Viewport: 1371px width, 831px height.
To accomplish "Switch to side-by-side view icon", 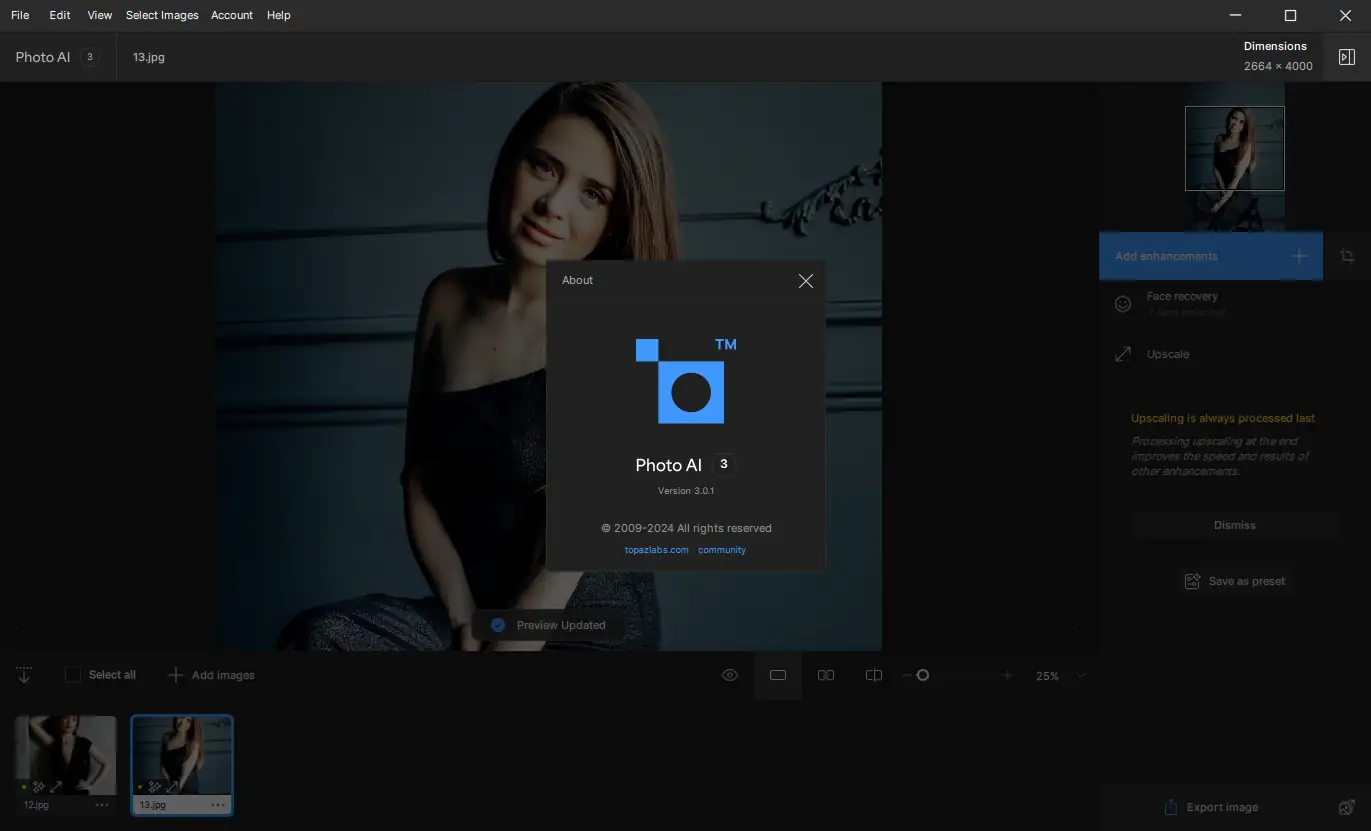I will click(826, 676).
